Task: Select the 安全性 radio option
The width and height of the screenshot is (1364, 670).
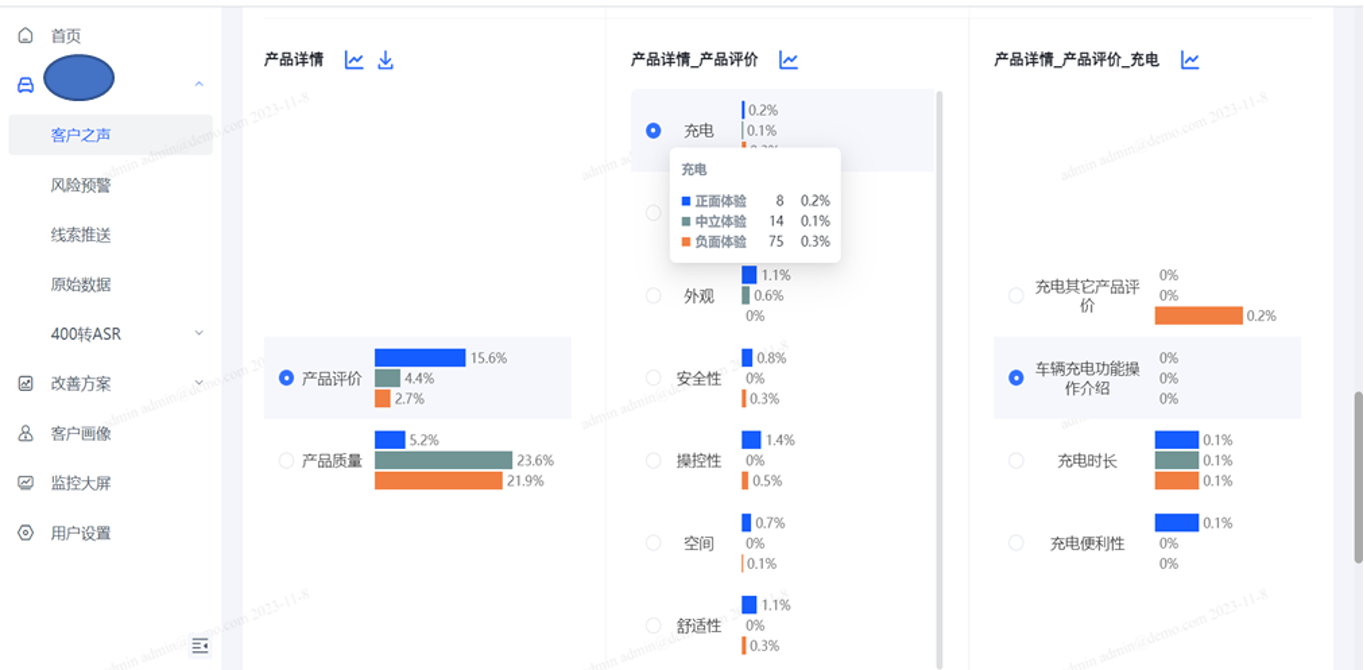Action: coord(653,378)
